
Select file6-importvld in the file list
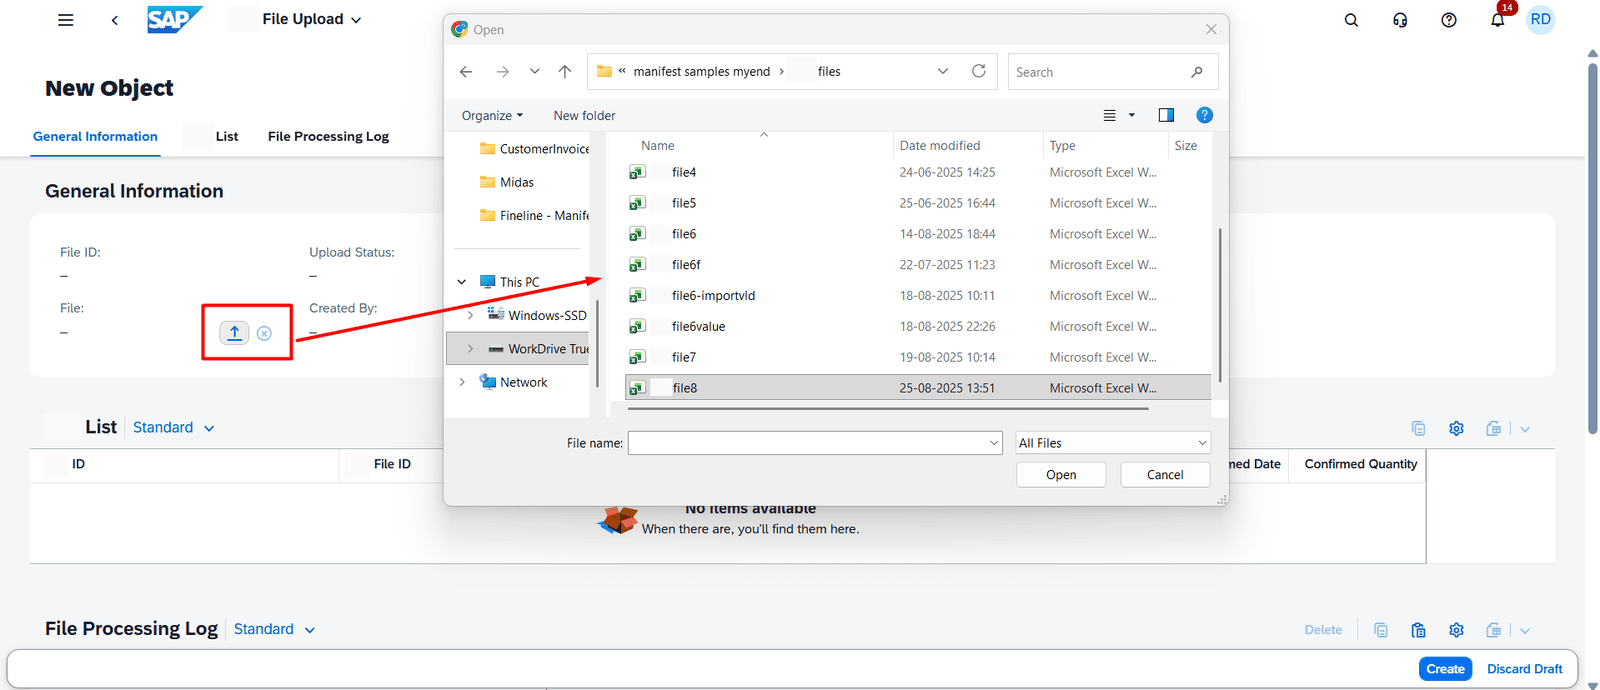click(x=713, y=296)
